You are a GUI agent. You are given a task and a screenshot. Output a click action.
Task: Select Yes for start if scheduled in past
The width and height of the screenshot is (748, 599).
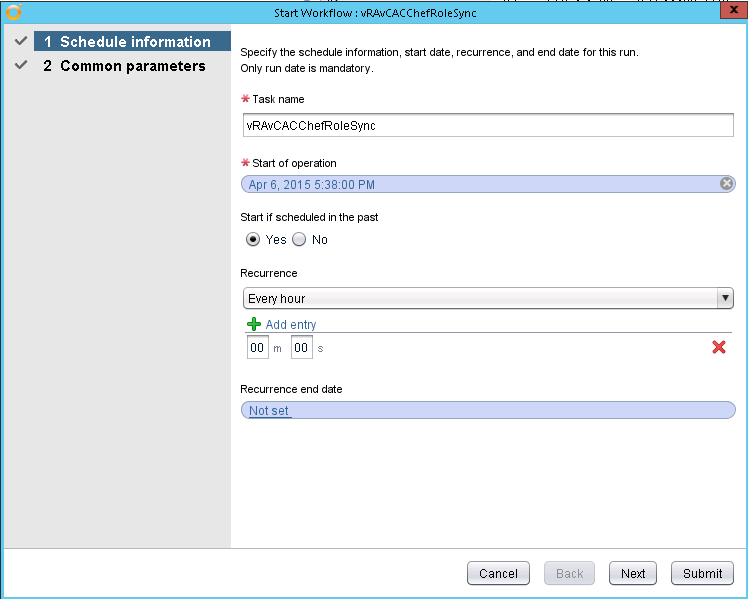[253, 240]
